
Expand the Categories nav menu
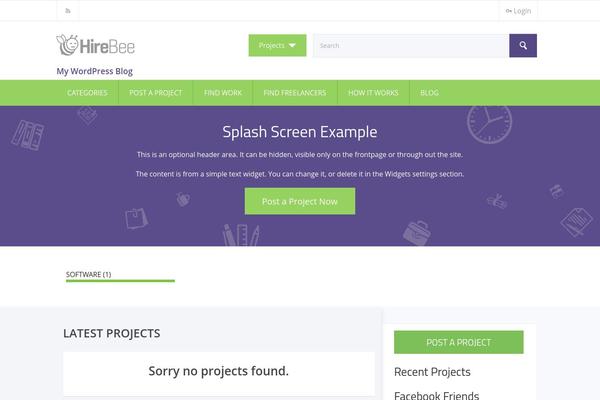(x=87, y=92)
